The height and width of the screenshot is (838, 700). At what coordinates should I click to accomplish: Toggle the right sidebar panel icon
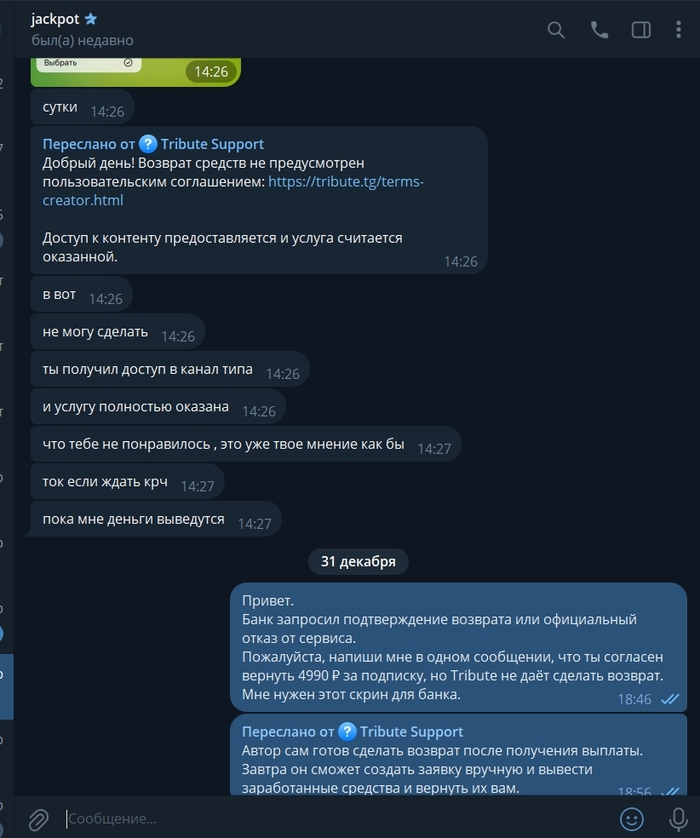(x=641, y=30)
